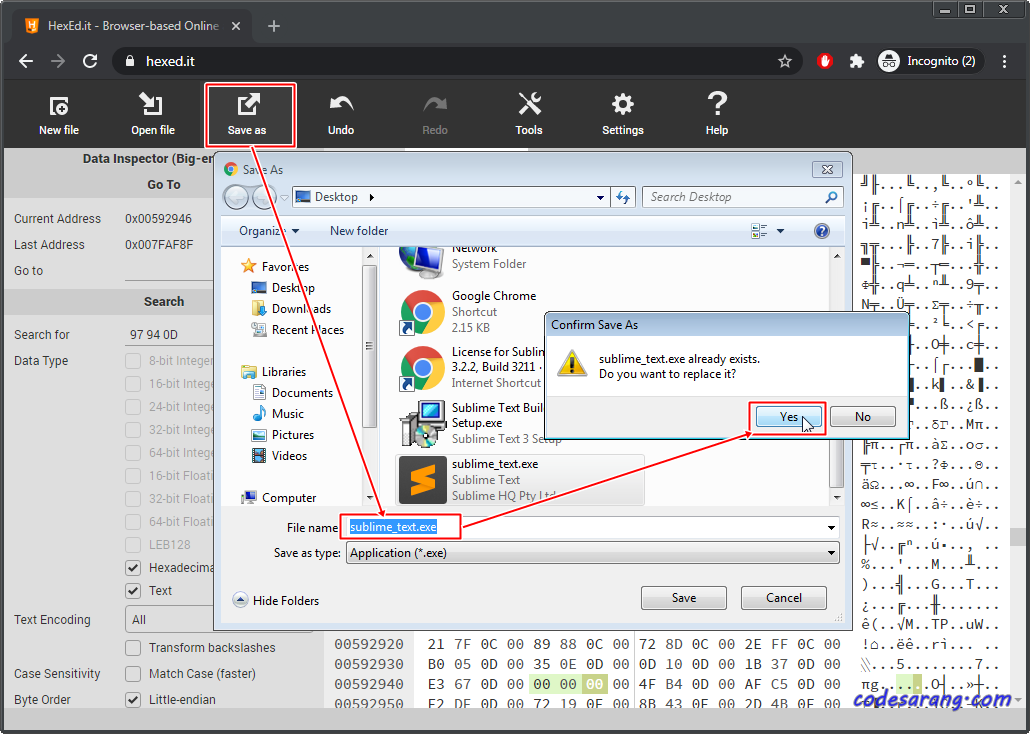Undo the last edit in HexEd.it

click(x=341, y=114)
